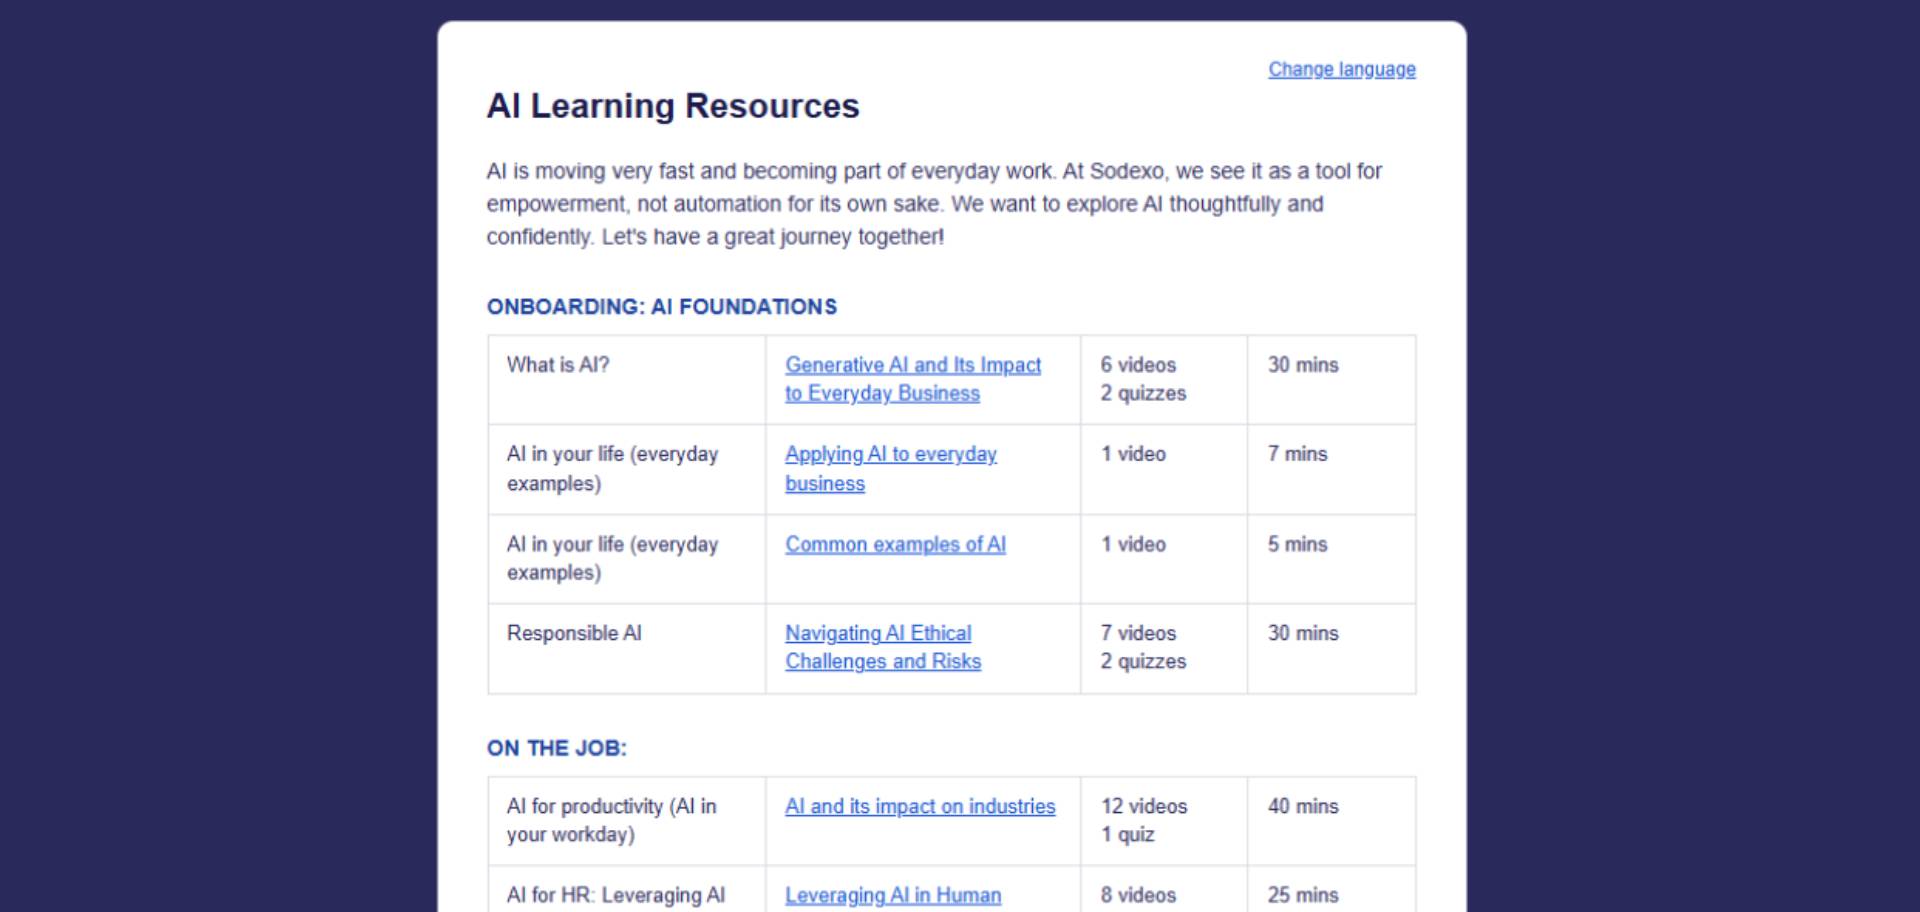
Task: Click the Change language link
Action: point(1342,69)
